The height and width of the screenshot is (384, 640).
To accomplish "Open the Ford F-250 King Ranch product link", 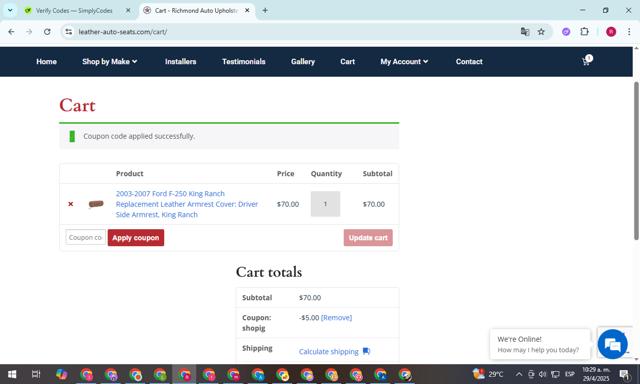I will 187,204.
